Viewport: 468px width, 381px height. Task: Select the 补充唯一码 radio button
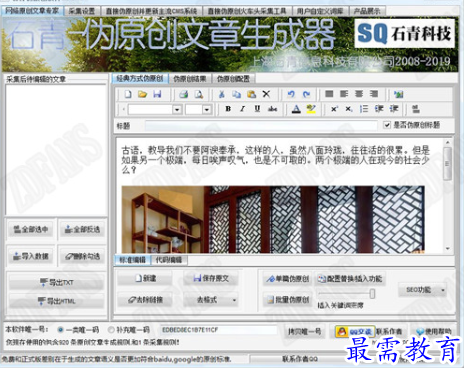pos(111,330)
